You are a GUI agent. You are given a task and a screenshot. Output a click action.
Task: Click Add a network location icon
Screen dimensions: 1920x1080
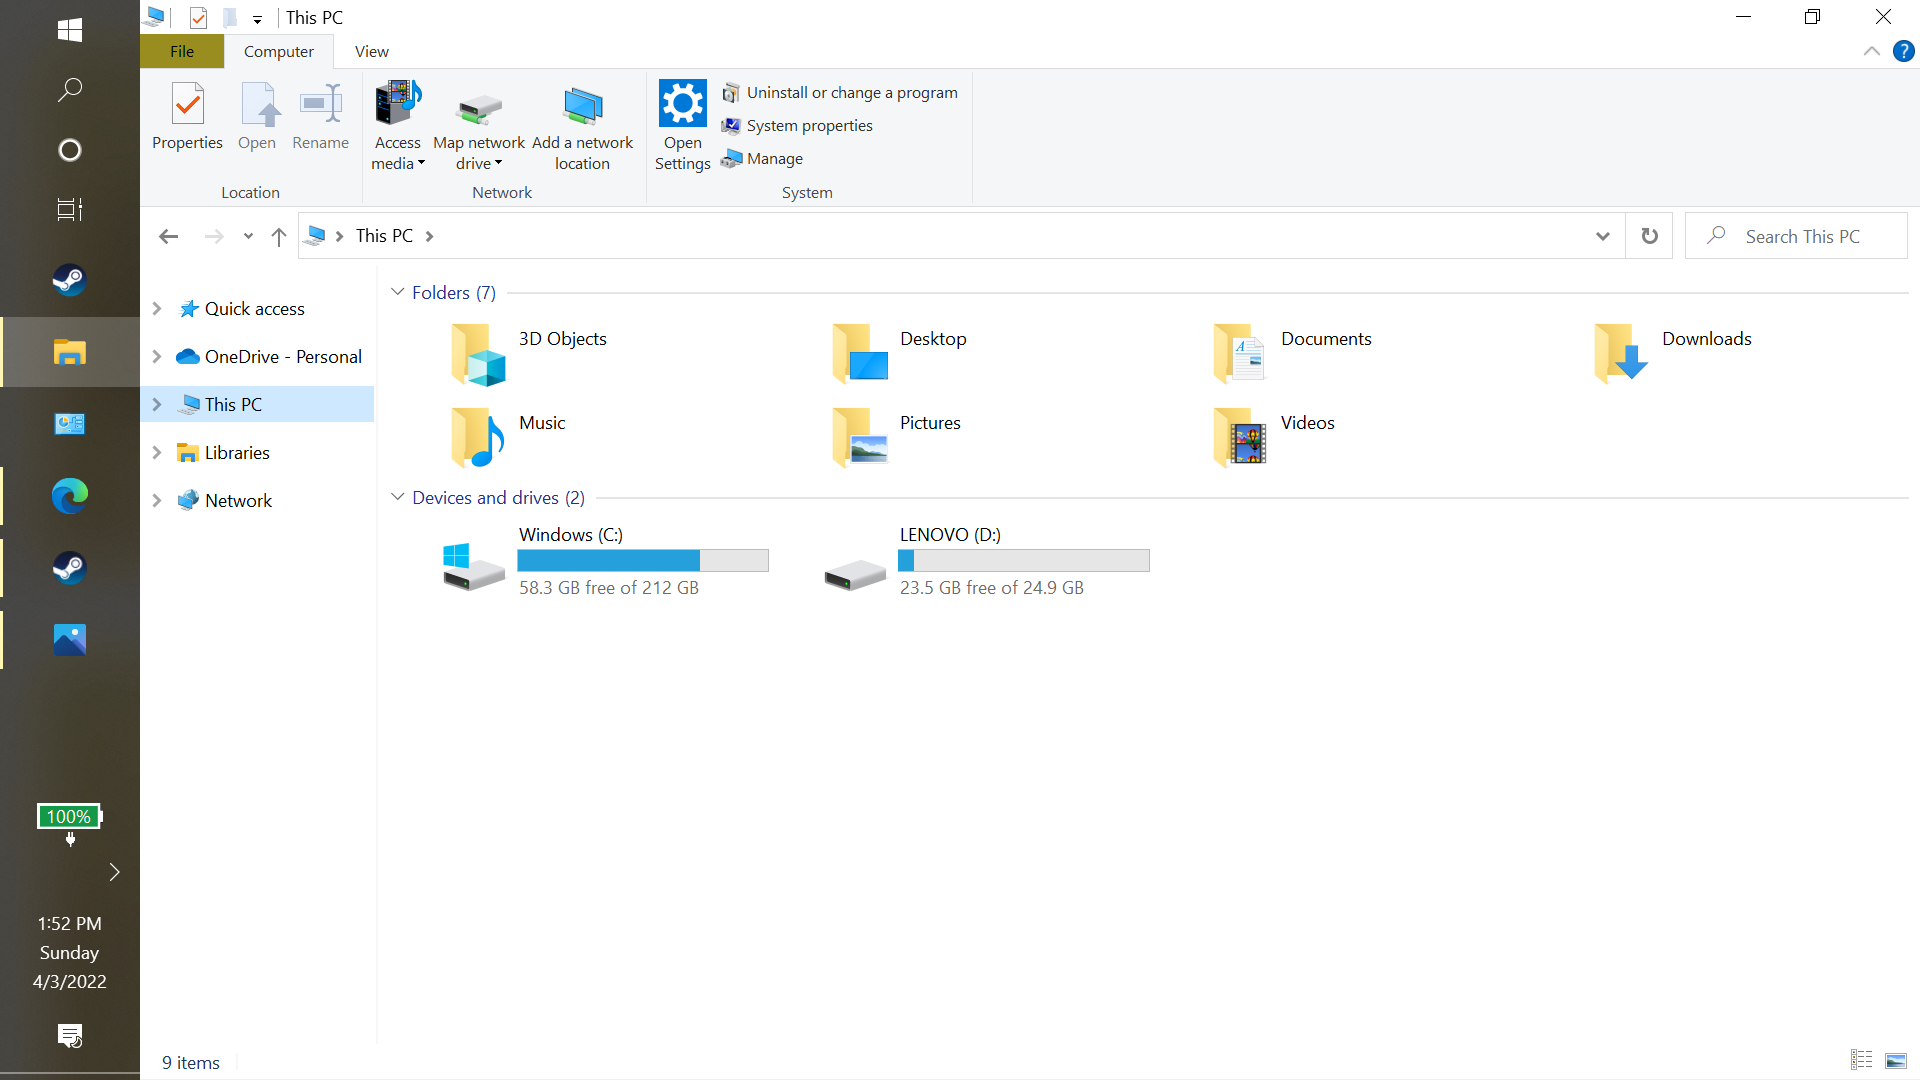(x=582, y=108)
